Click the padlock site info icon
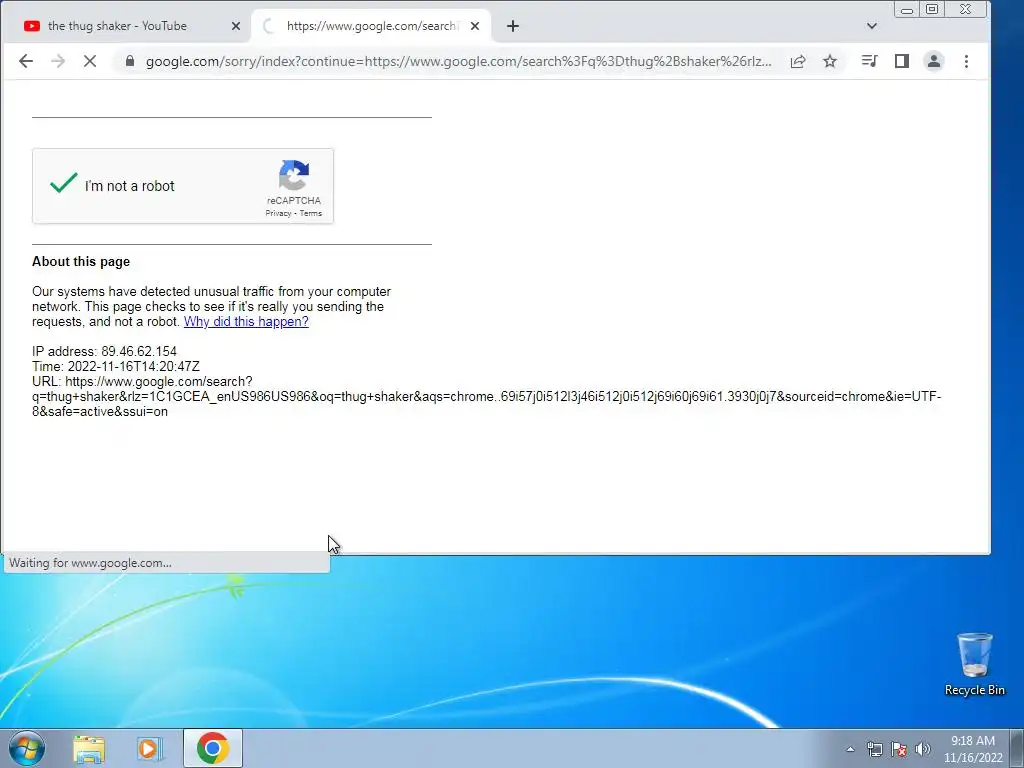 coord(130,61)
